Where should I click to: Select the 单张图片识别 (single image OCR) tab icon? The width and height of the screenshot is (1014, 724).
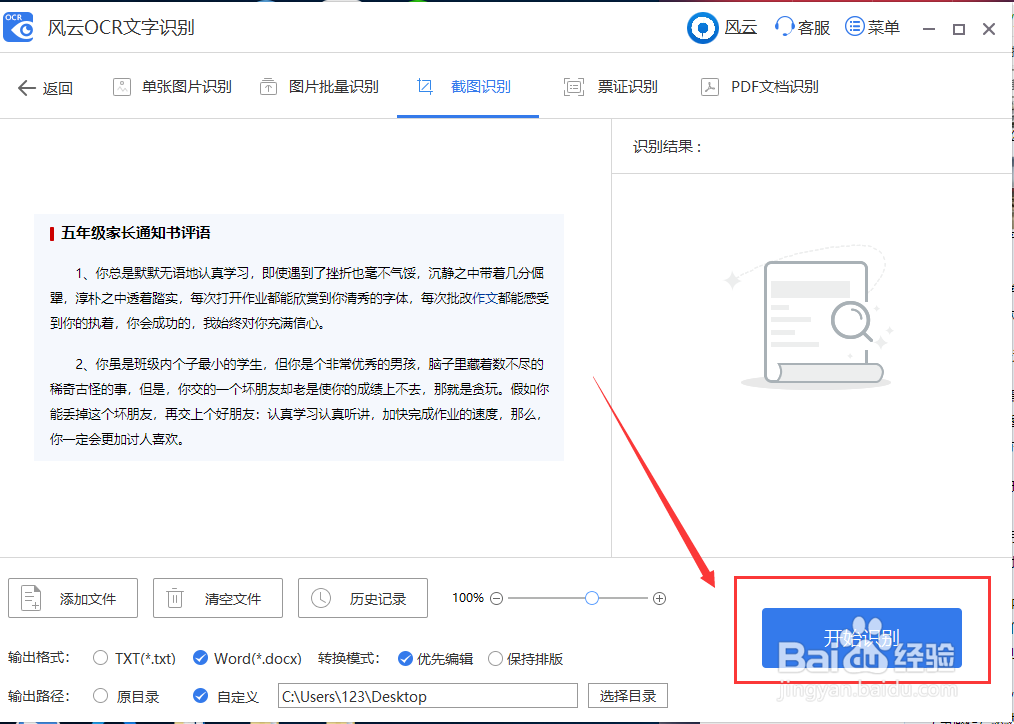(121, 87)
